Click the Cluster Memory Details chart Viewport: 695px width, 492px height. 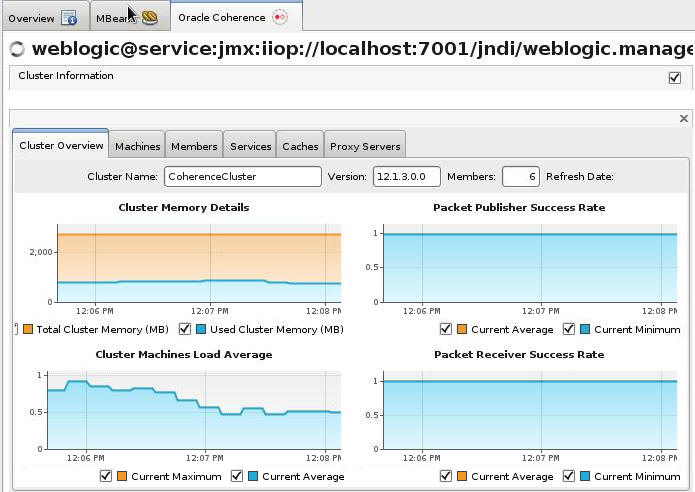click(199, 263)
